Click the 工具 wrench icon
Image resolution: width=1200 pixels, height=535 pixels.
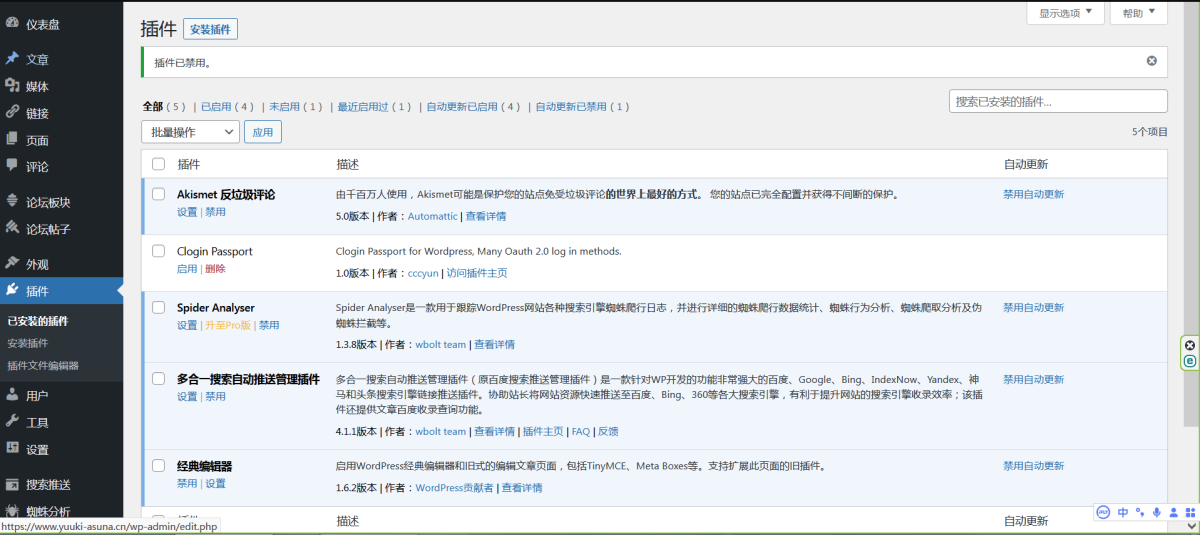coord(12,422)
